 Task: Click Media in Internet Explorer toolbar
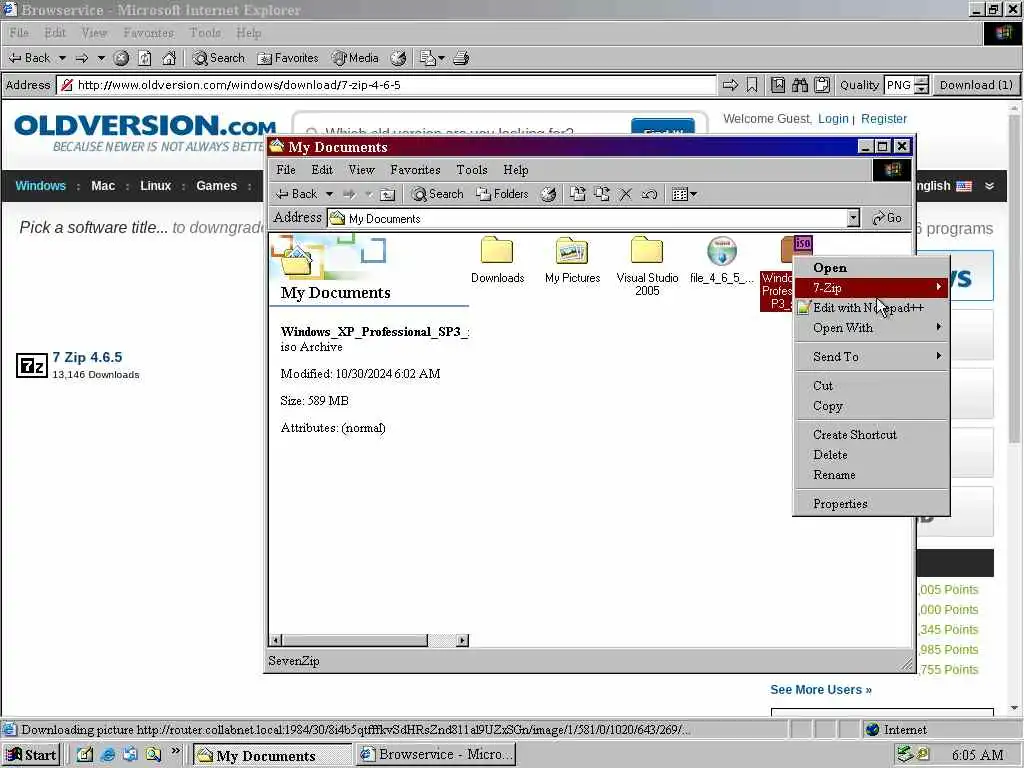point(355,58)
